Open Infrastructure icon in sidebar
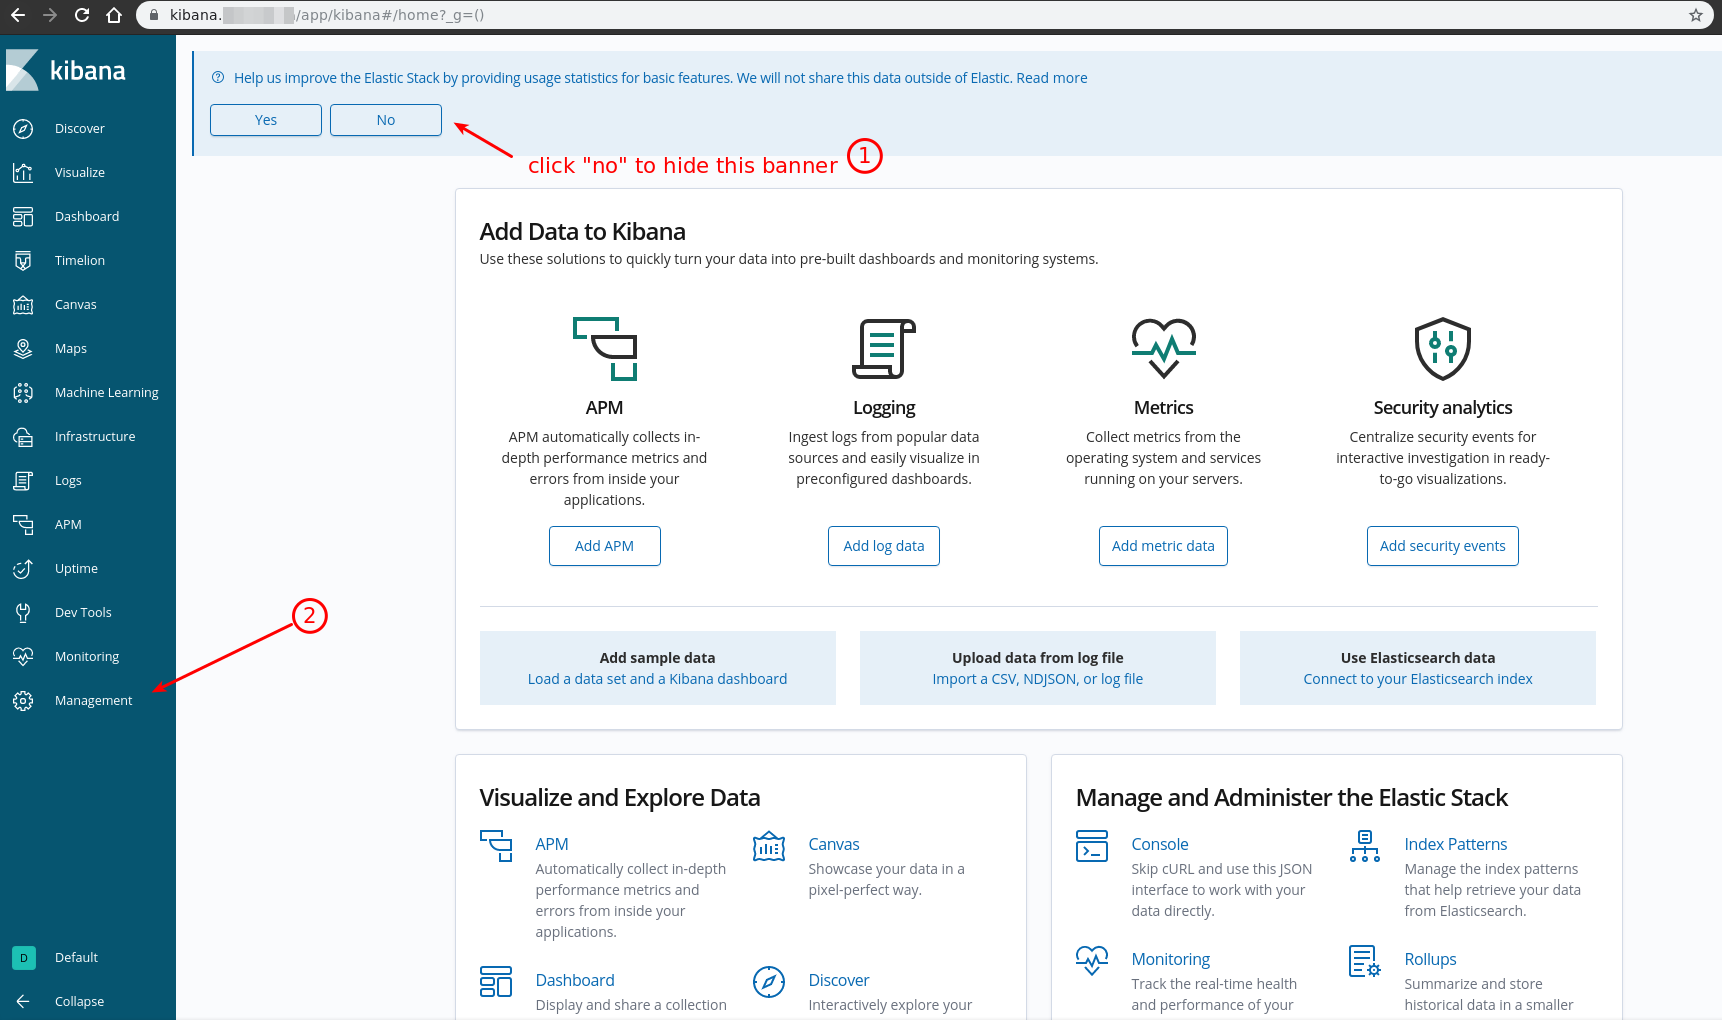 click(23, 437)
